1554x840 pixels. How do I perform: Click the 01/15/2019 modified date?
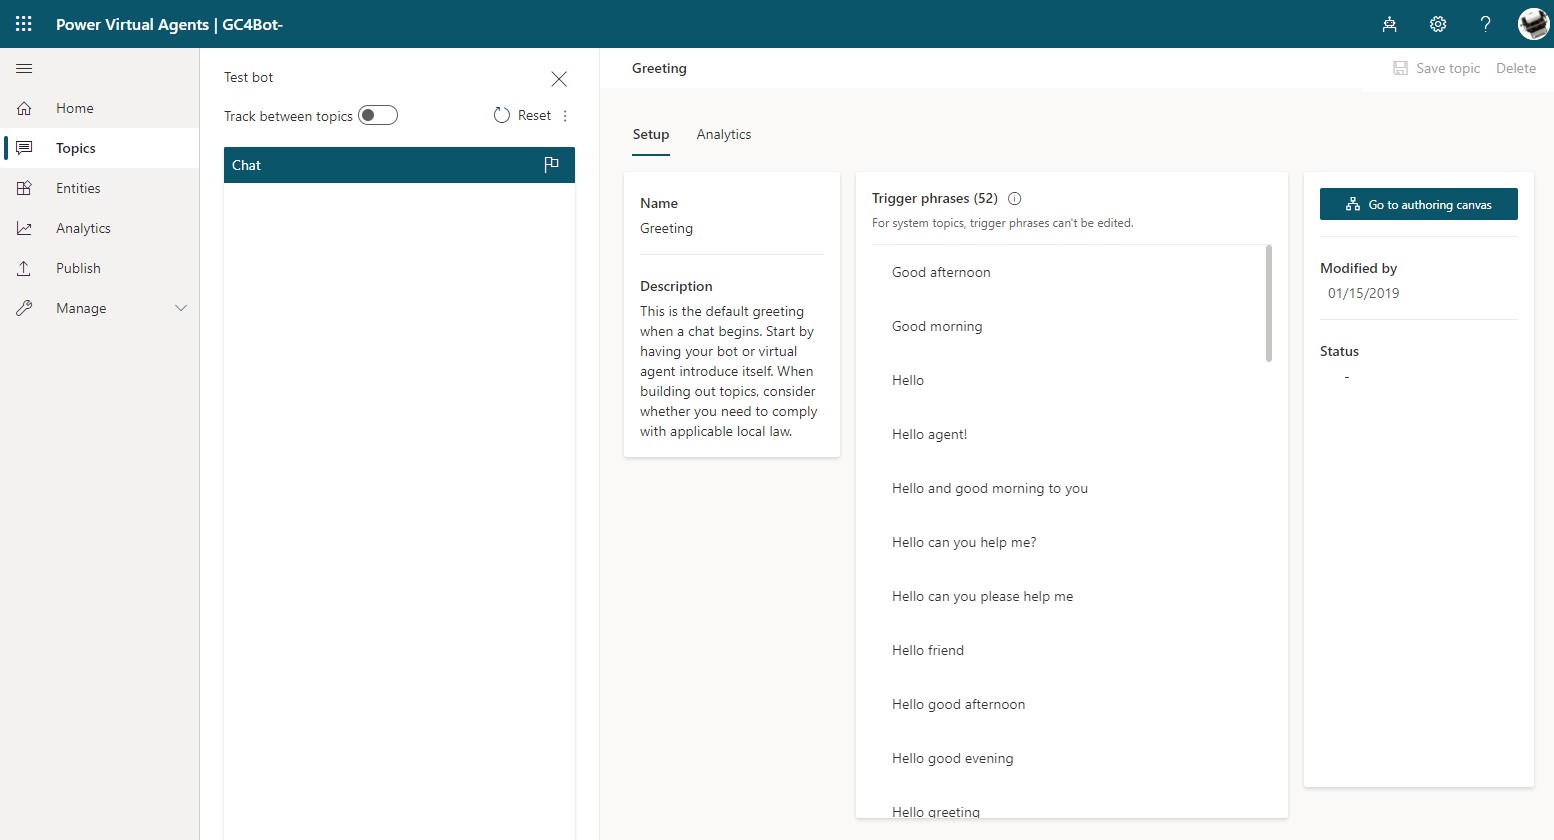click(x=1363, y=293)
